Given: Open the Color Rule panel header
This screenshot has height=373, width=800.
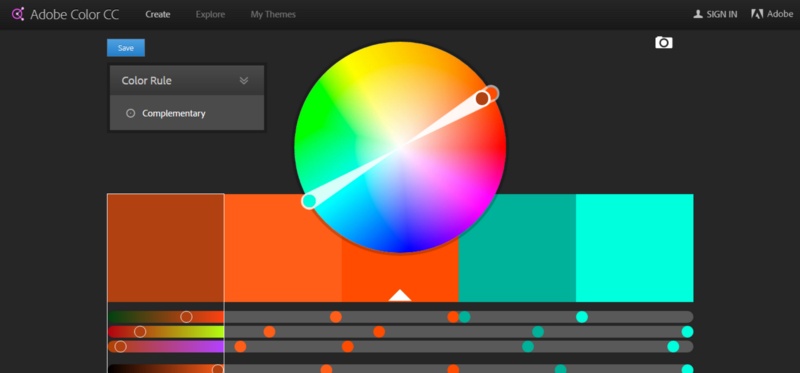Looking at the screenshot, I should point(187,81).
